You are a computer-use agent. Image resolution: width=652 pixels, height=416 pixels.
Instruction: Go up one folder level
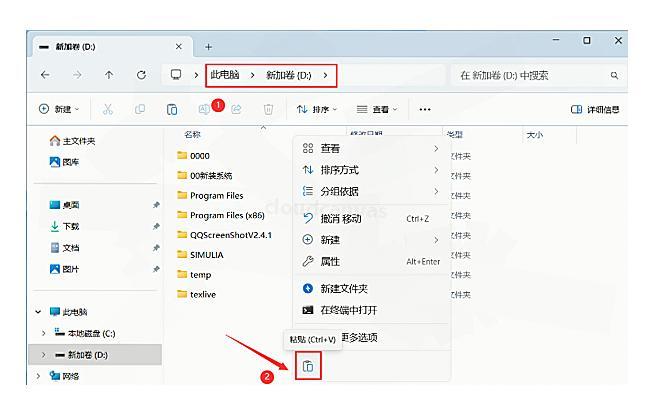click(109, 75)
